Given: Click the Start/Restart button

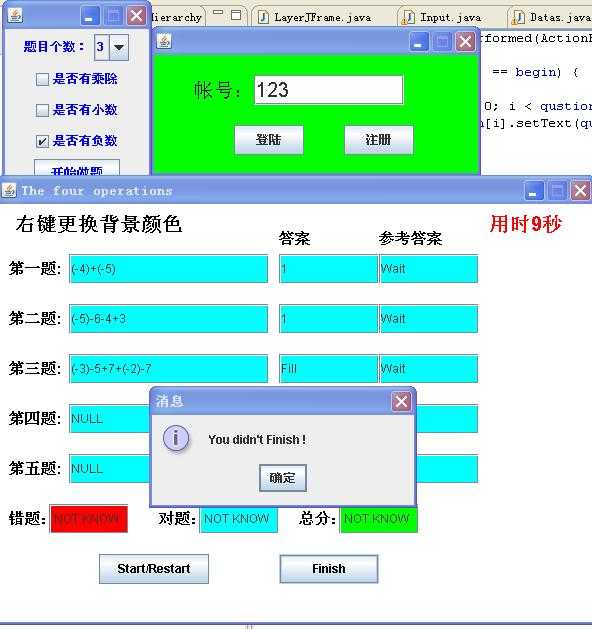Looking at the screenshot, I should coord(154,568).
